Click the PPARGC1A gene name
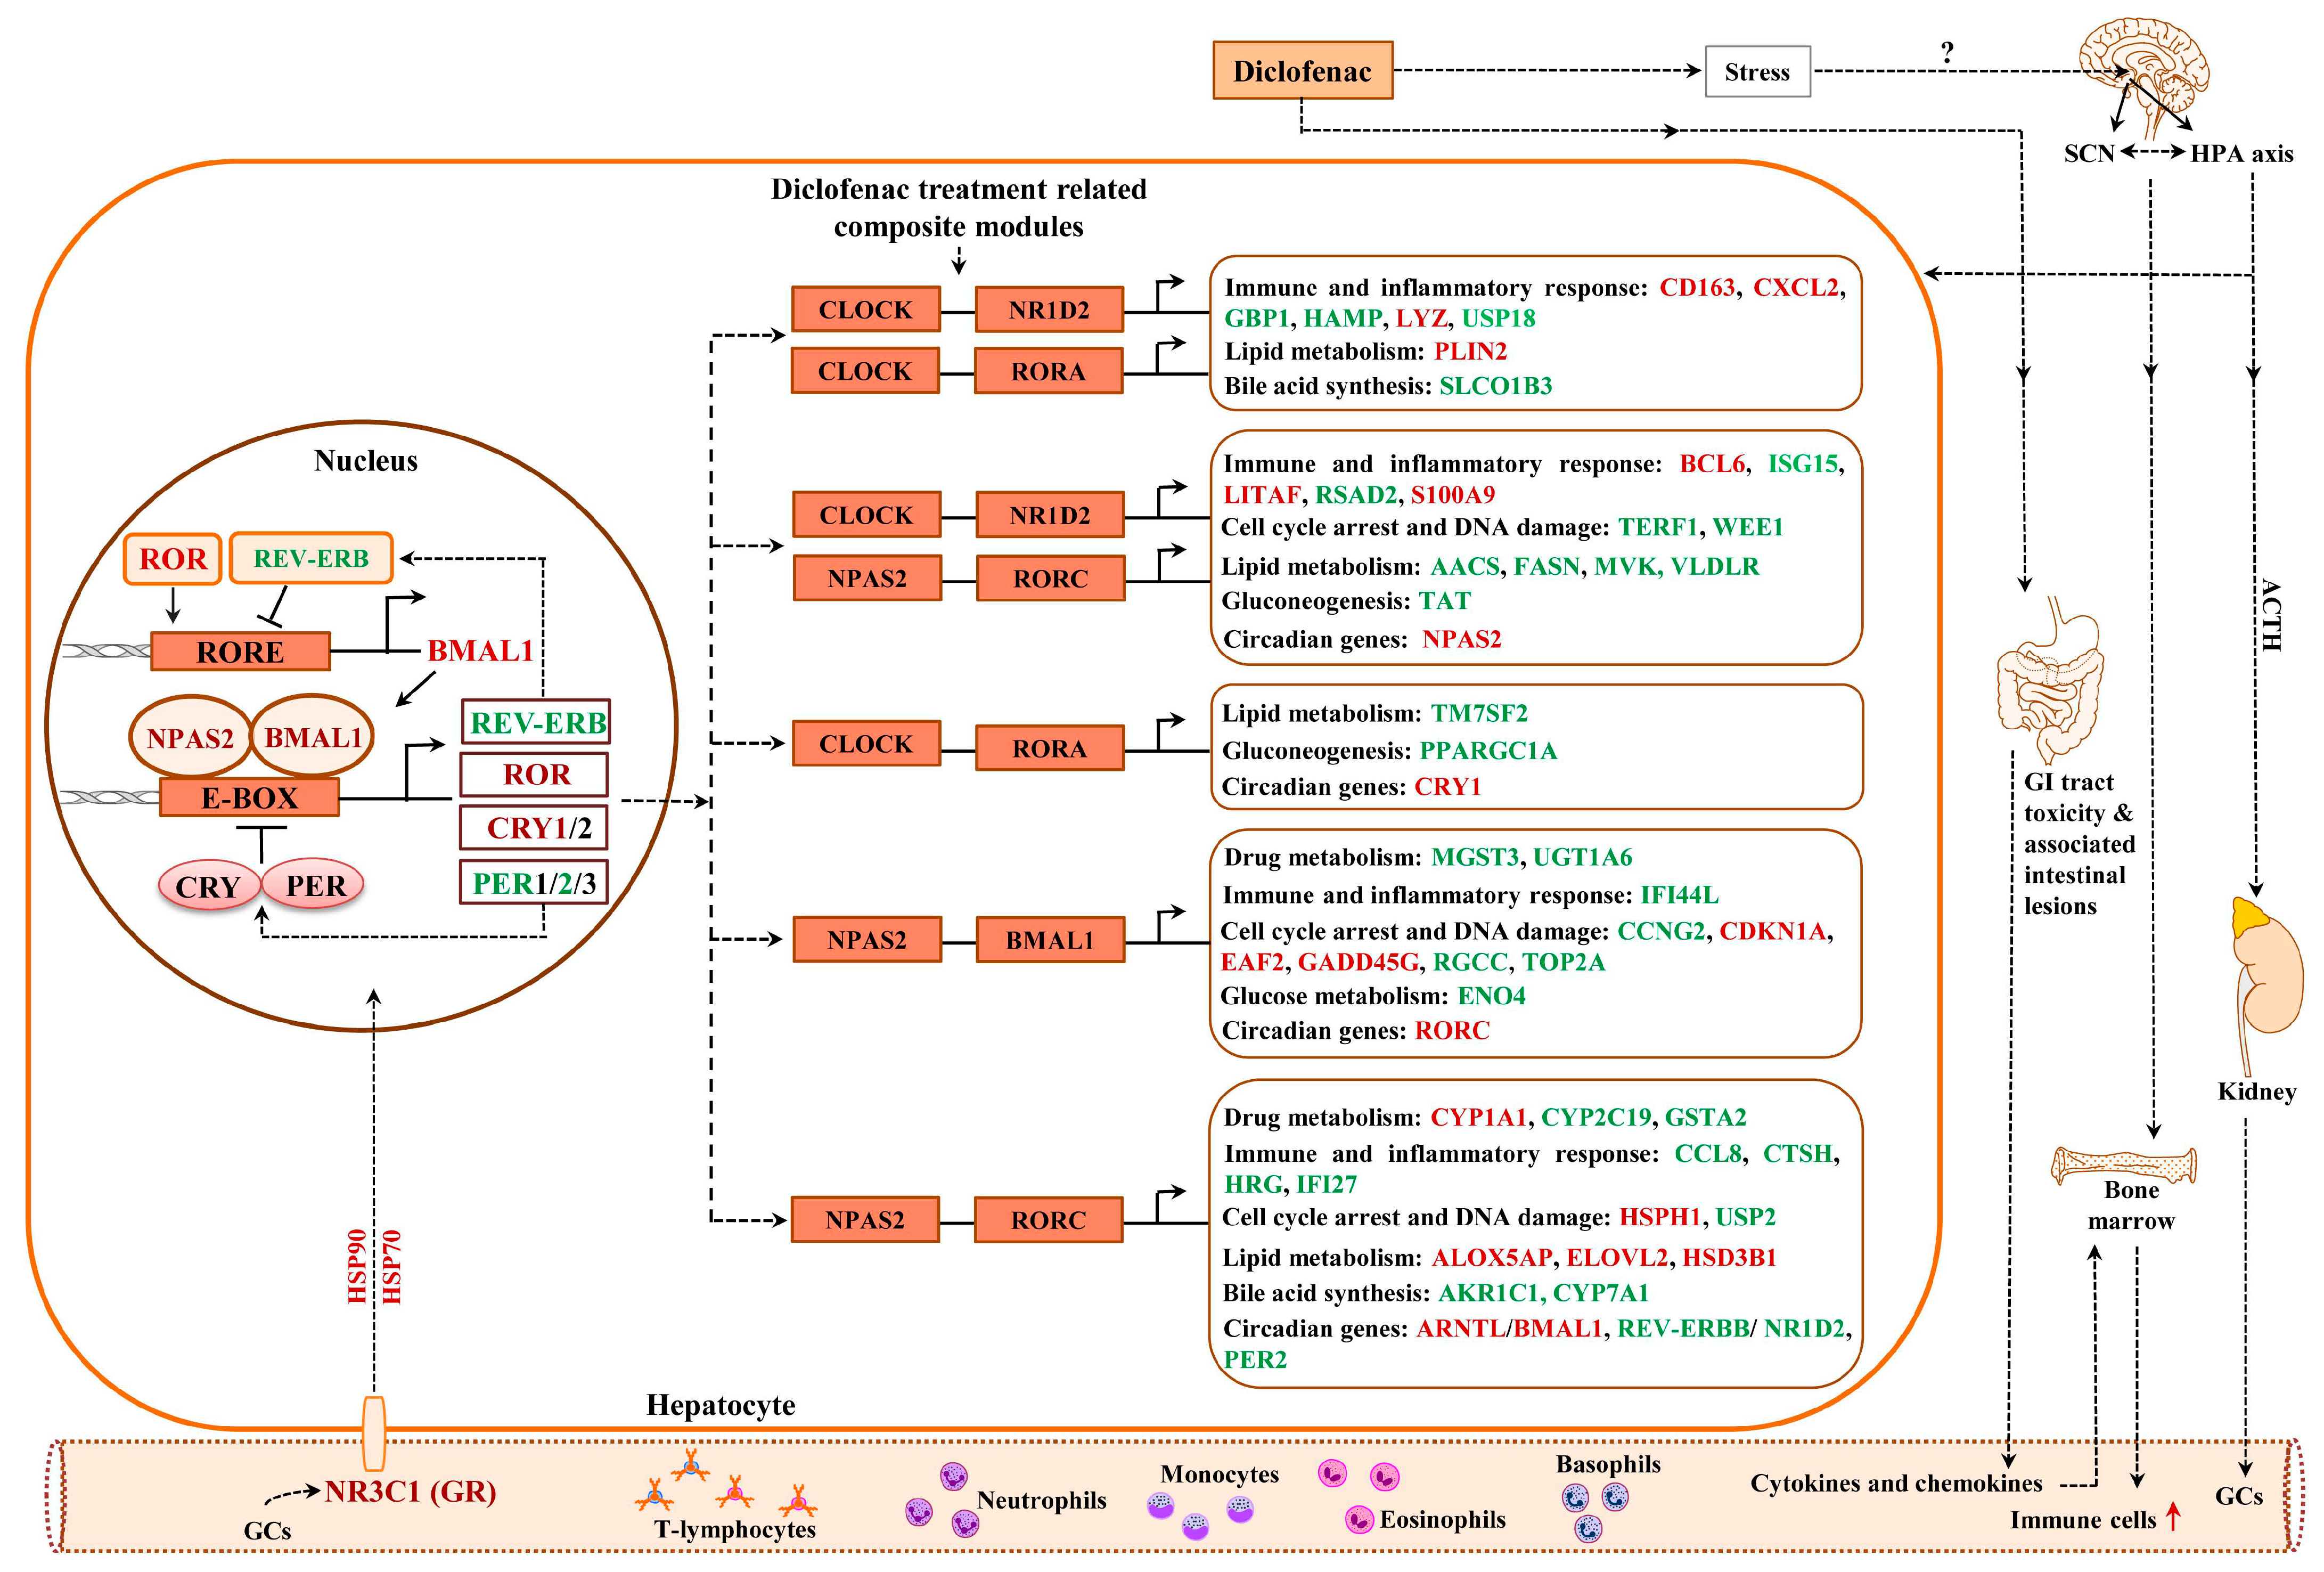 point(1488,750)
